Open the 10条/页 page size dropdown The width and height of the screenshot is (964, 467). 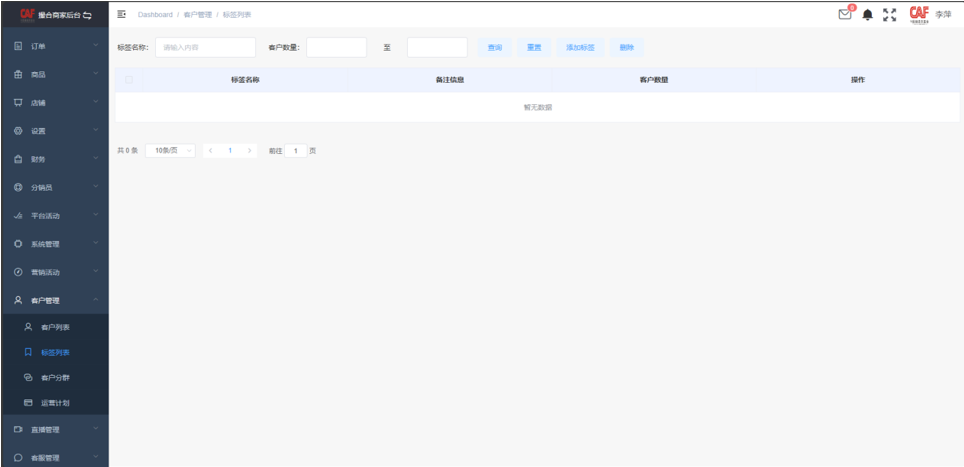point(170,151)
